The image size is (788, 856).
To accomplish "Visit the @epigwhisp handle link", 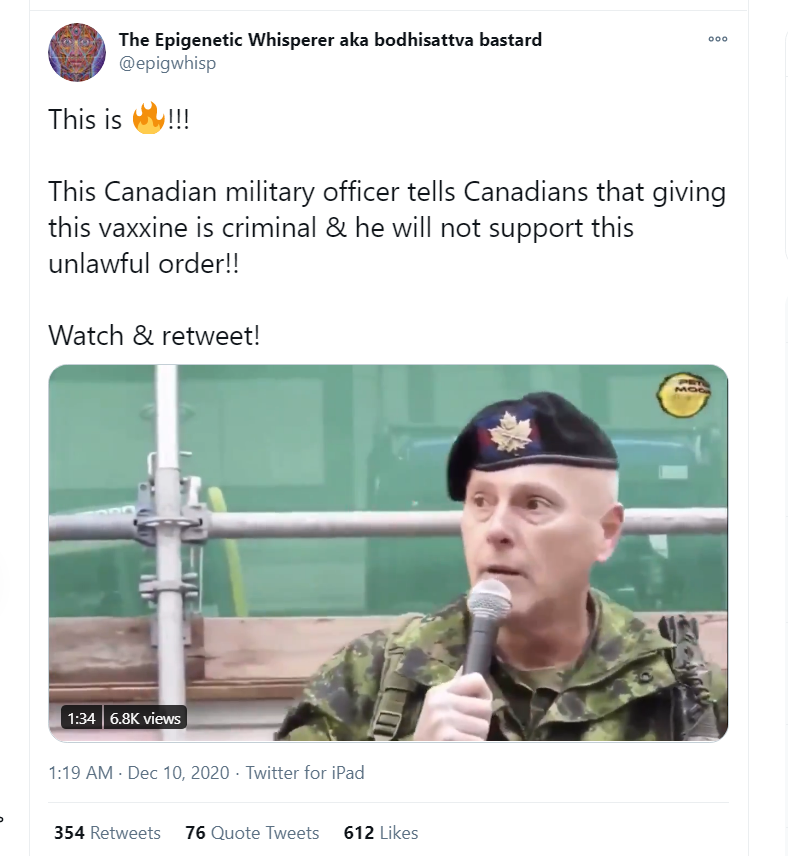I will (167, 63).
